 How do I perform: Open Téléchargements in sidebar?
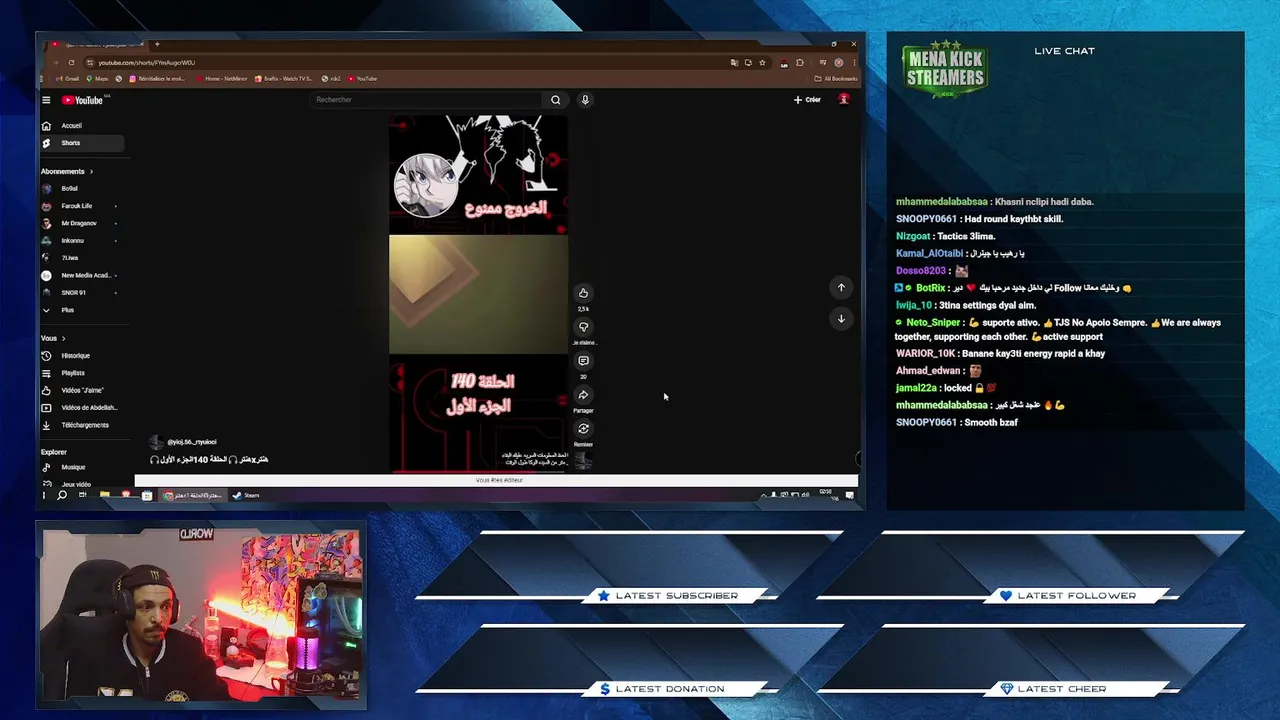(x=80, y=425)
